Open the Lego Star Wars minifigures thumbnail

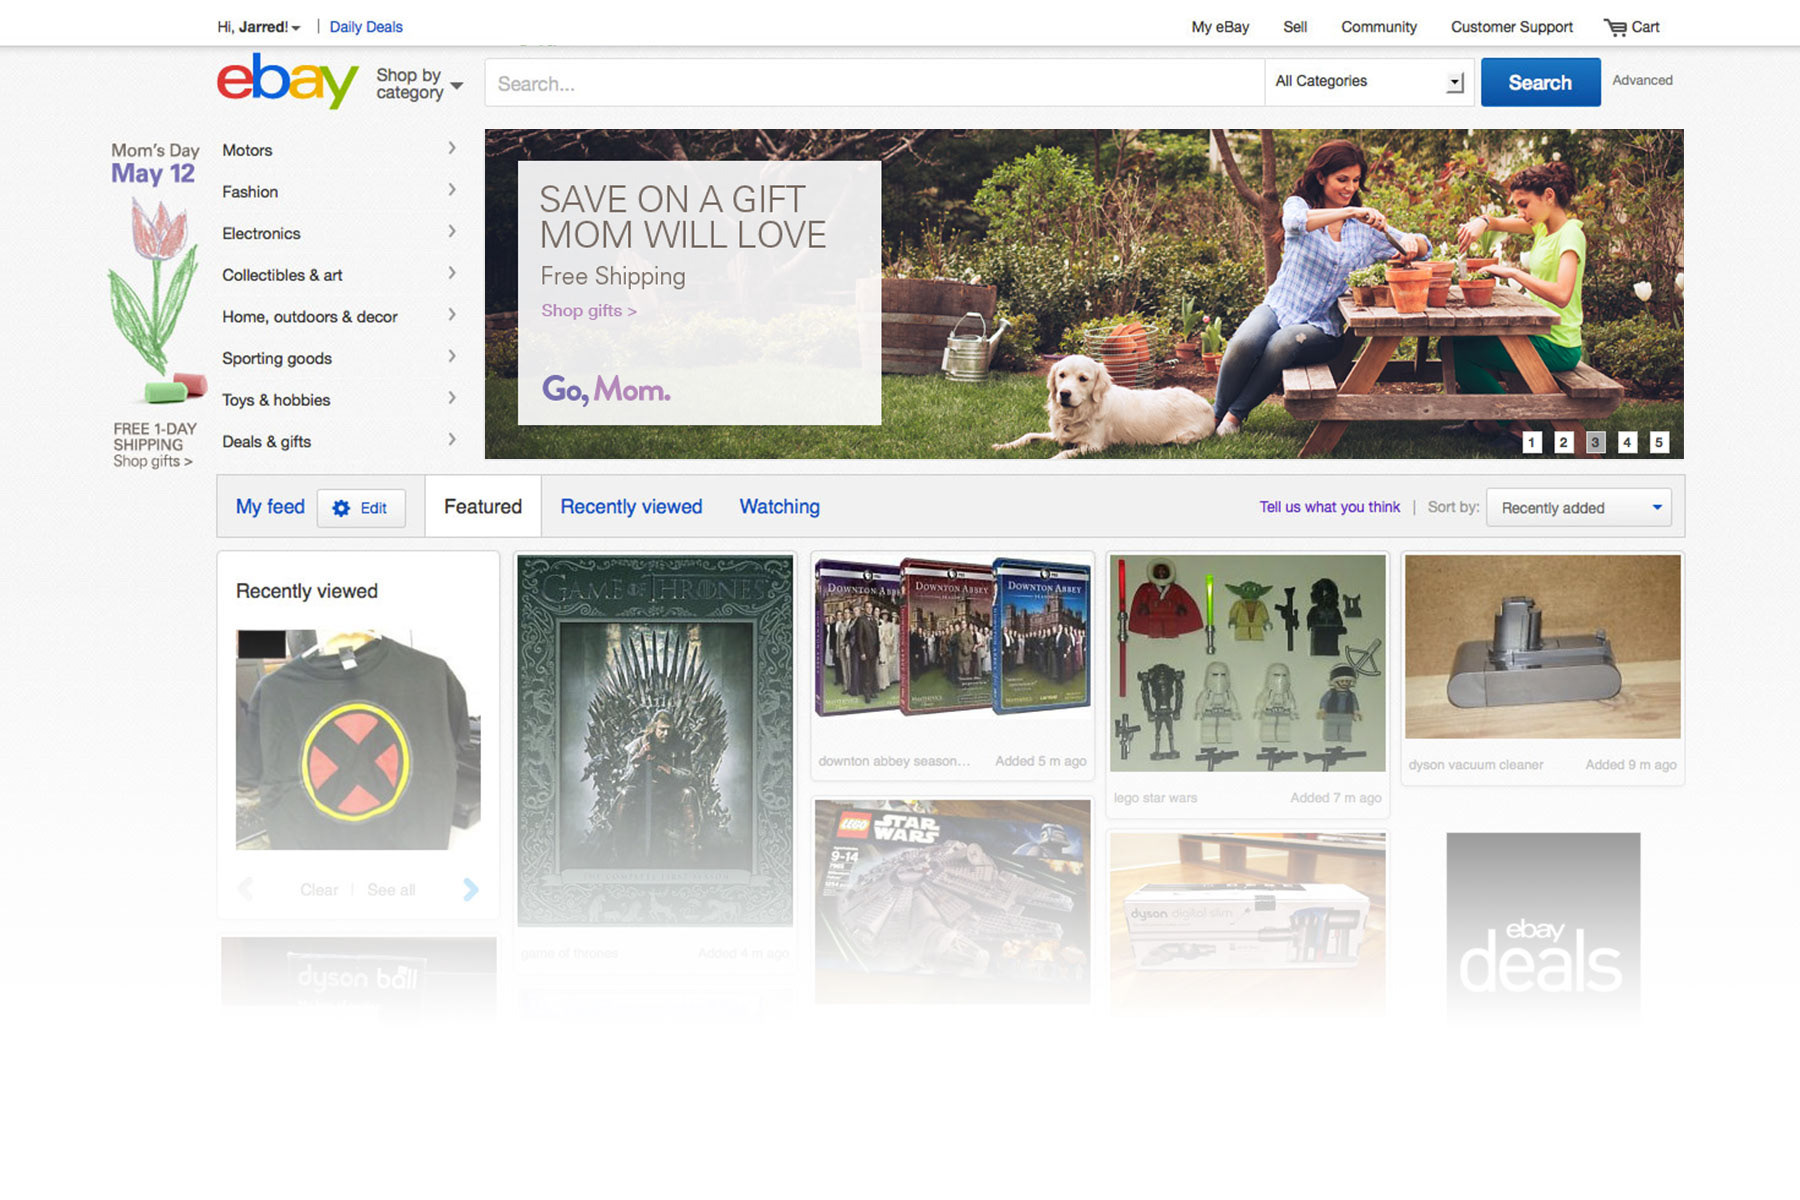pyautogui.click(x=1248, y=663)
